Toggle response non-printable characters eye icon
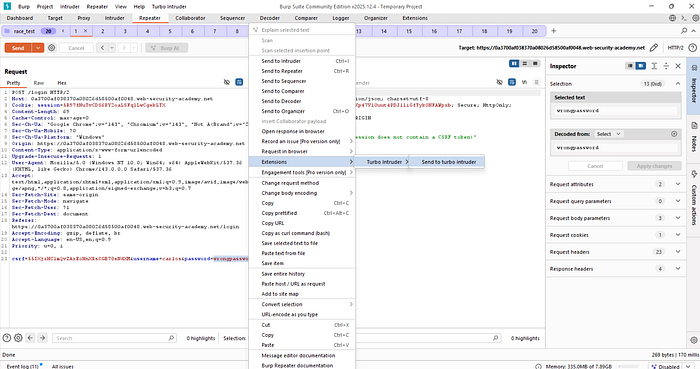Image resolution: width=700 pixels, height=369 pixels. (x=500, y=82)
